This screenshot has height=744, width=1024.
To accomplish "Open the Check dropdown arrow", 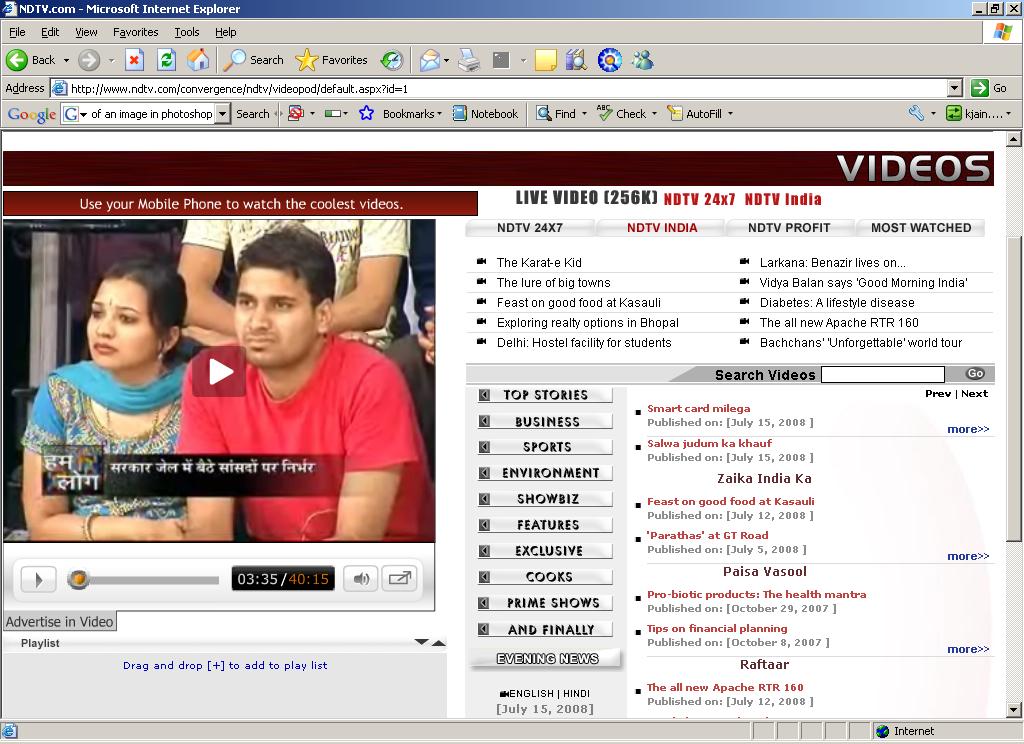I will point(654,114).
